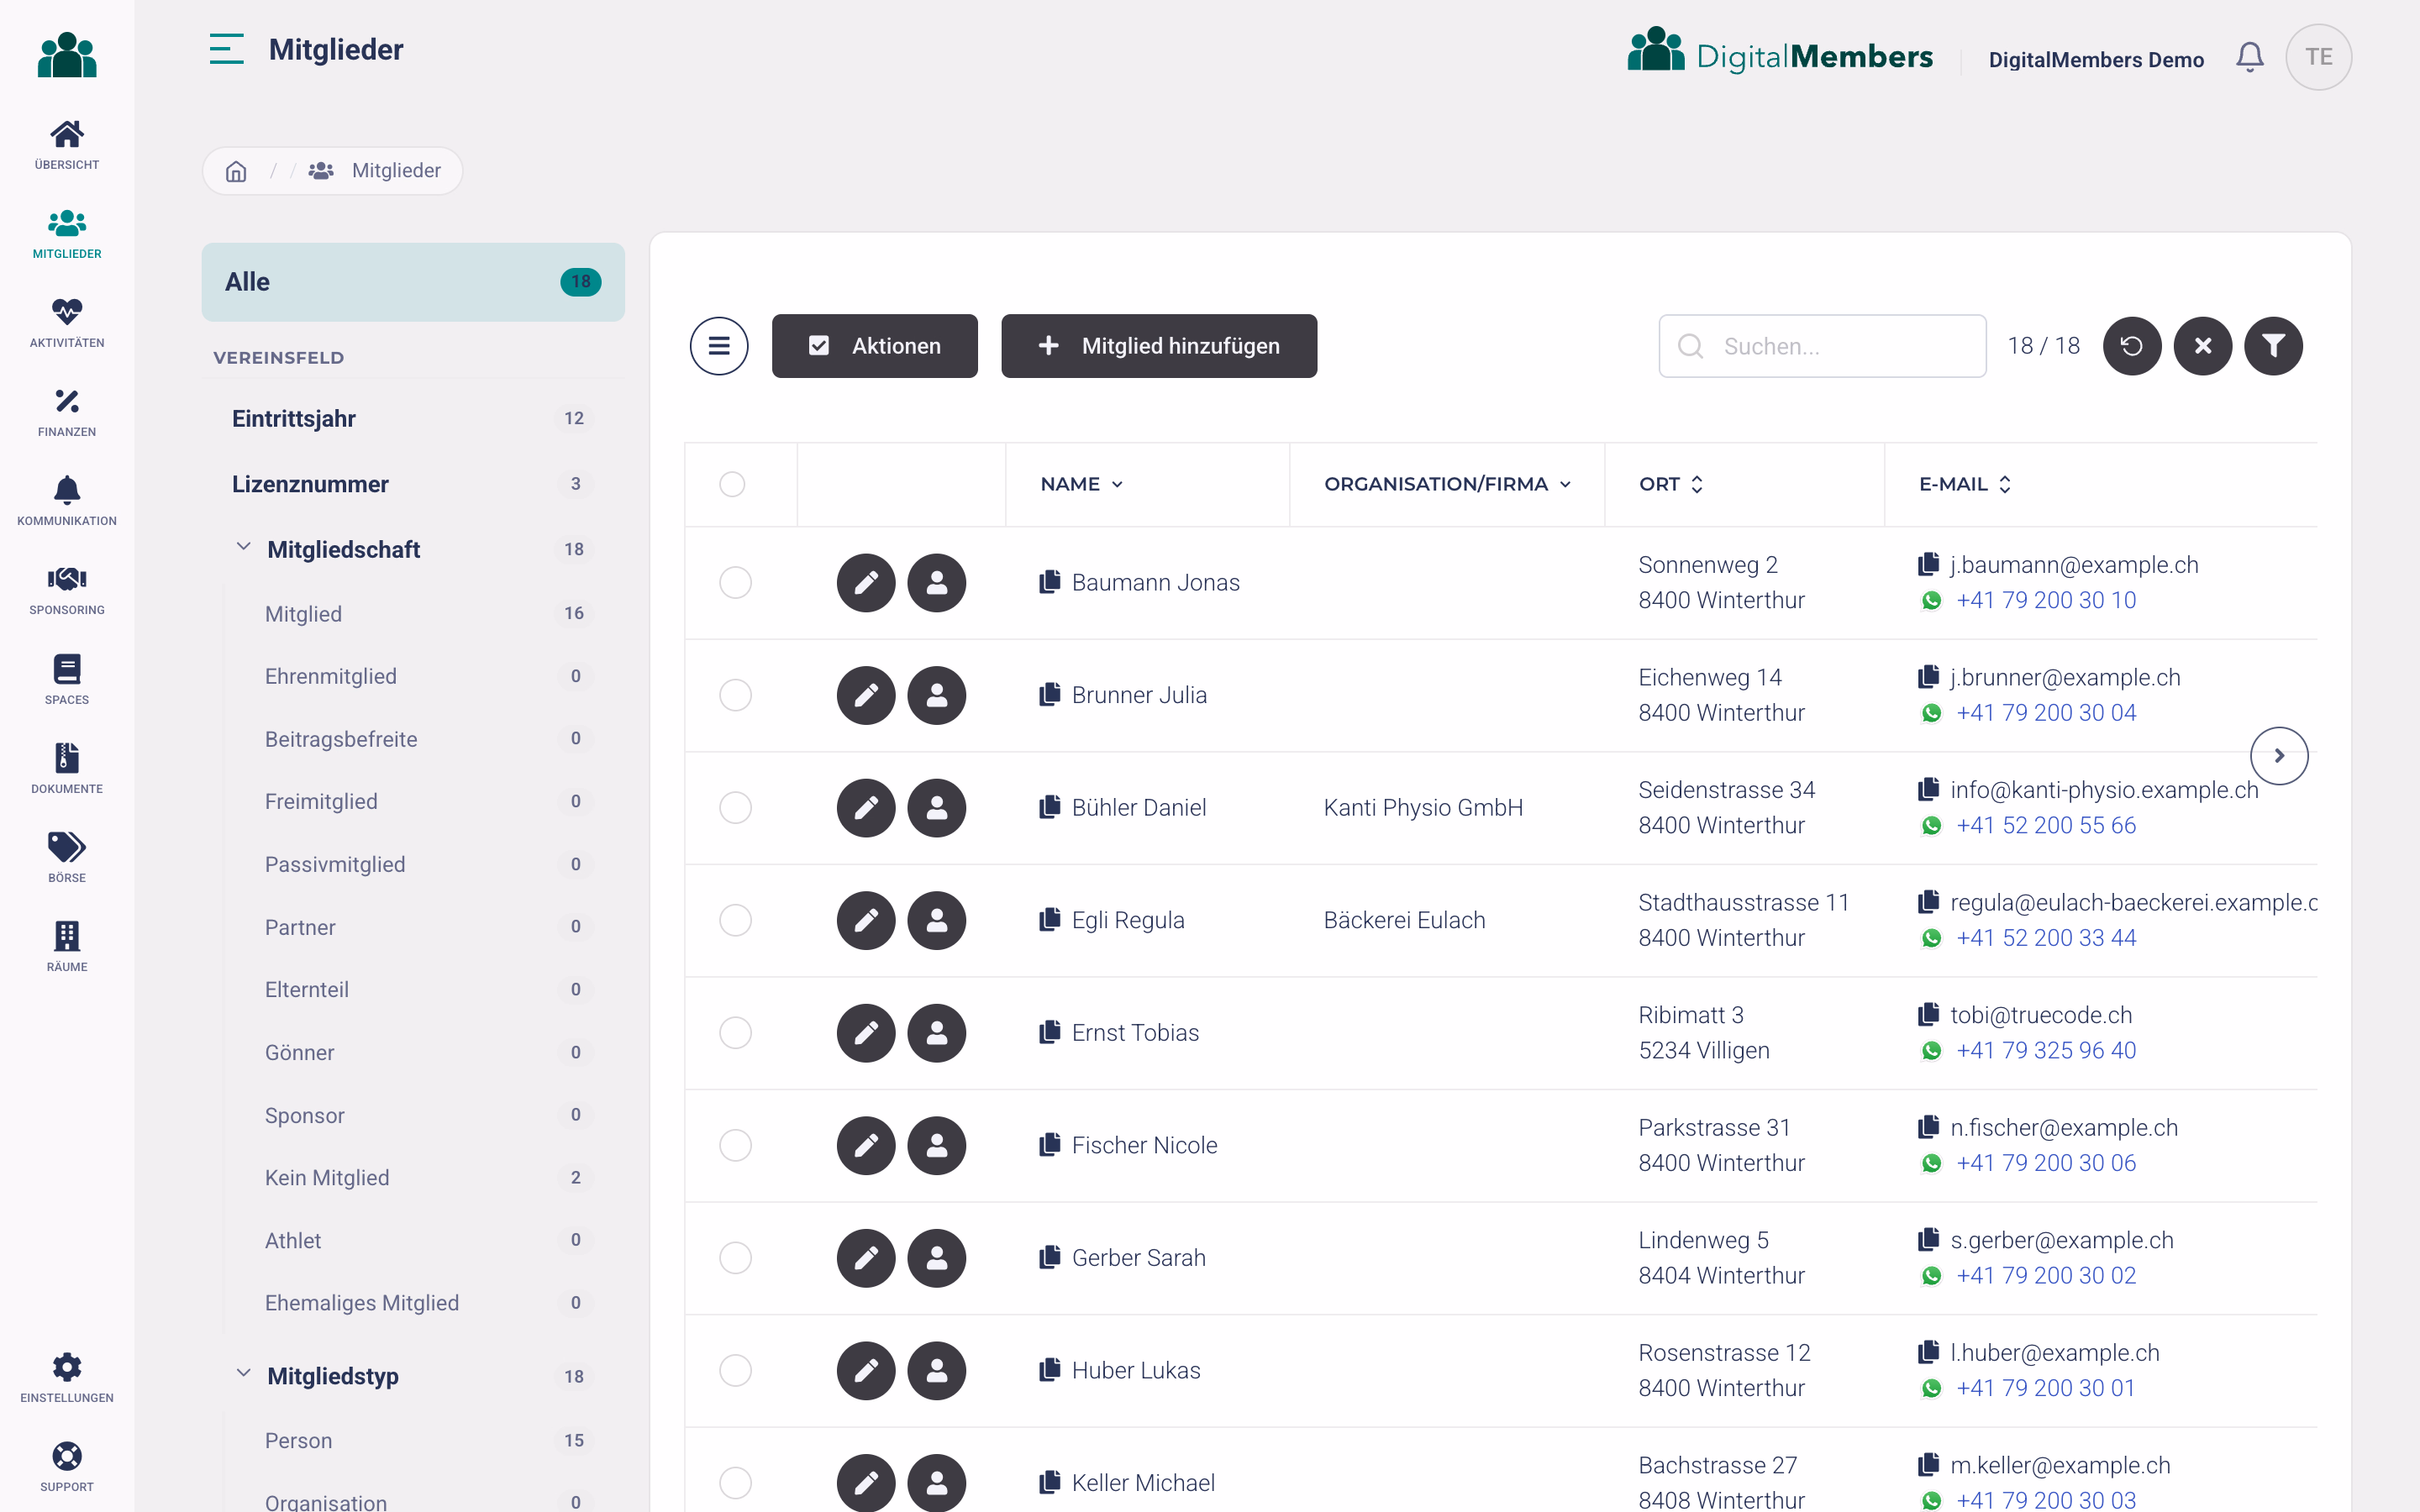Select the Baumann Jonas row checkbox
Screen dimensions: 2420x1512
click(735, 583)
